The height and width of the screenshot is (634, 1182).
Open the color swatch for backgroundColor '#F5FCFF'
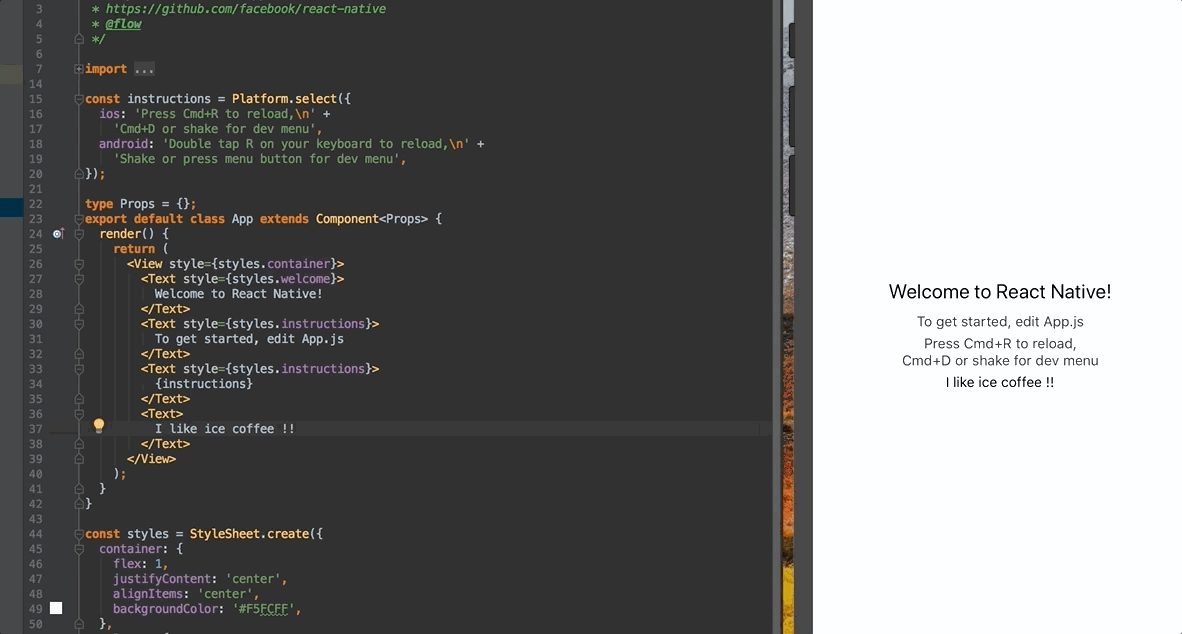coord(56,608)
